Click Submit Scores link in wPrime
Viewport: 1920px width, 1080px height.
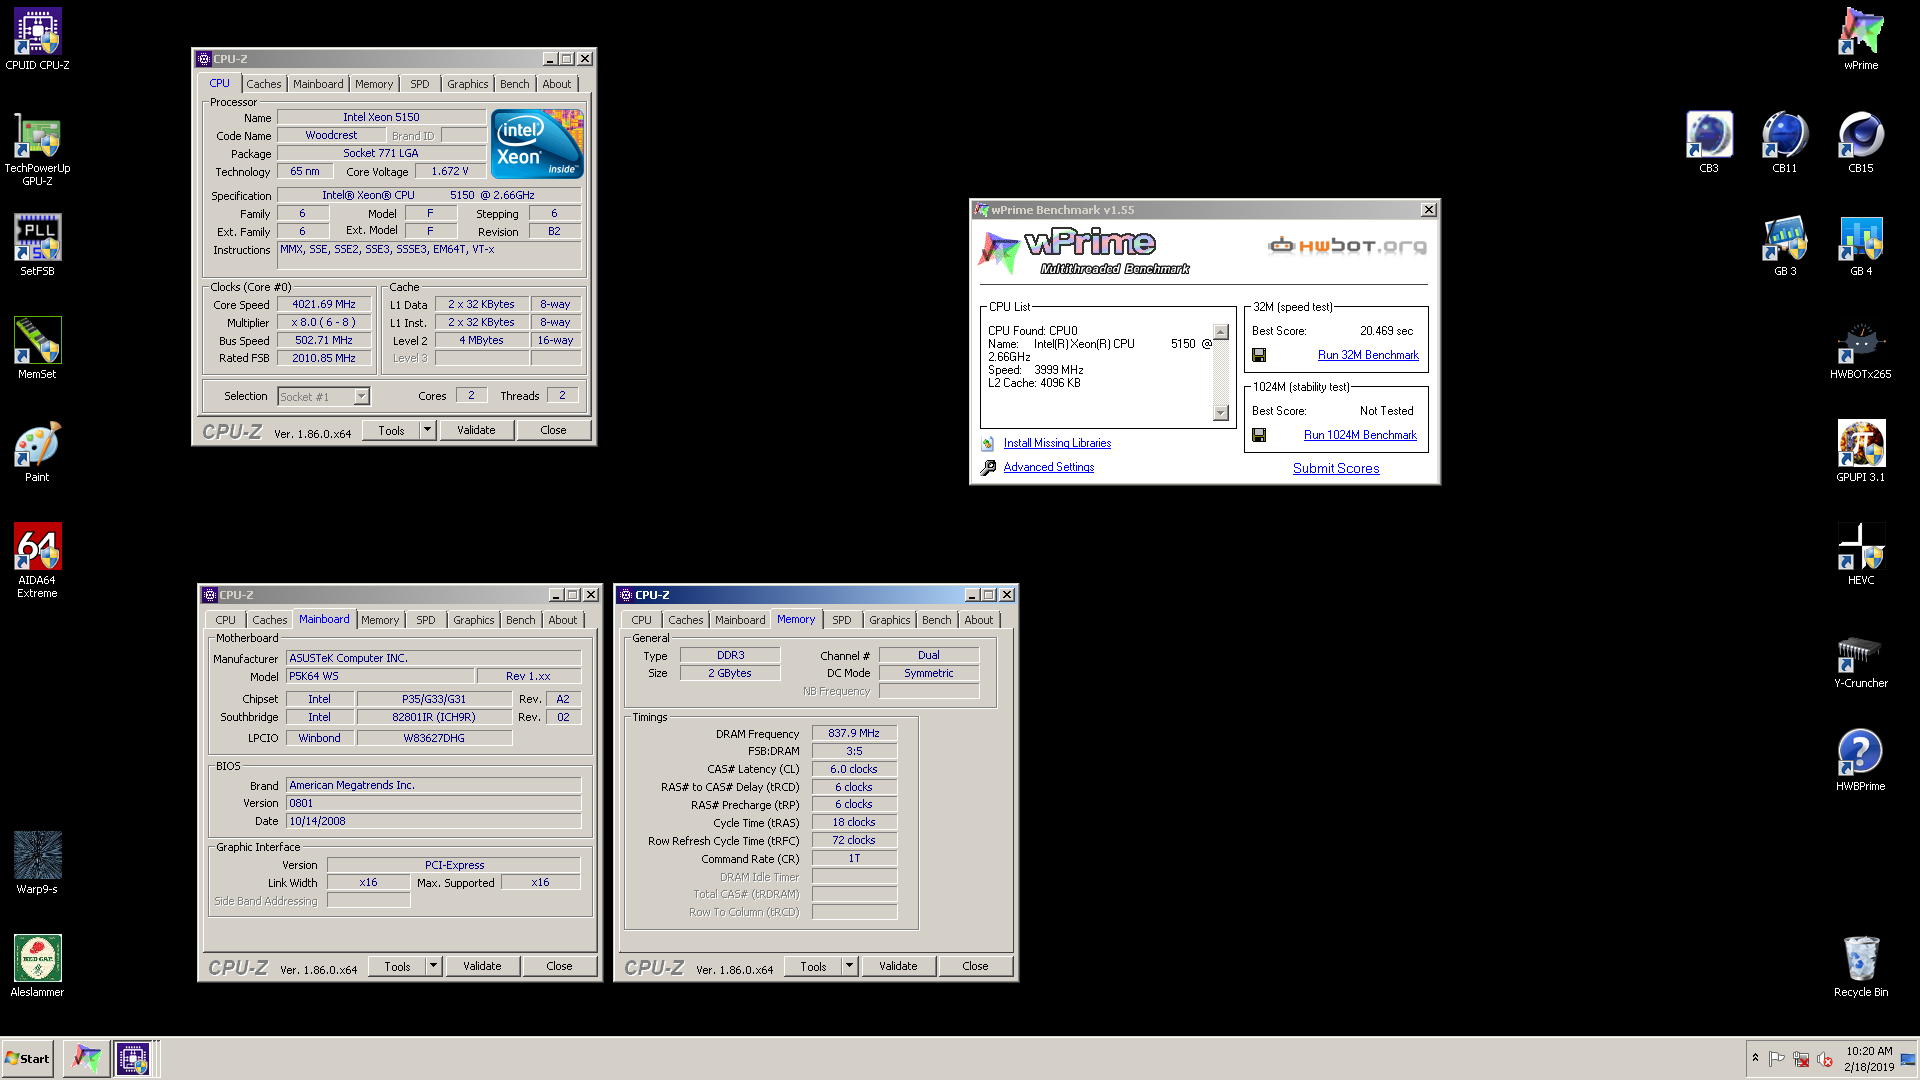[x=1336, y=468]
